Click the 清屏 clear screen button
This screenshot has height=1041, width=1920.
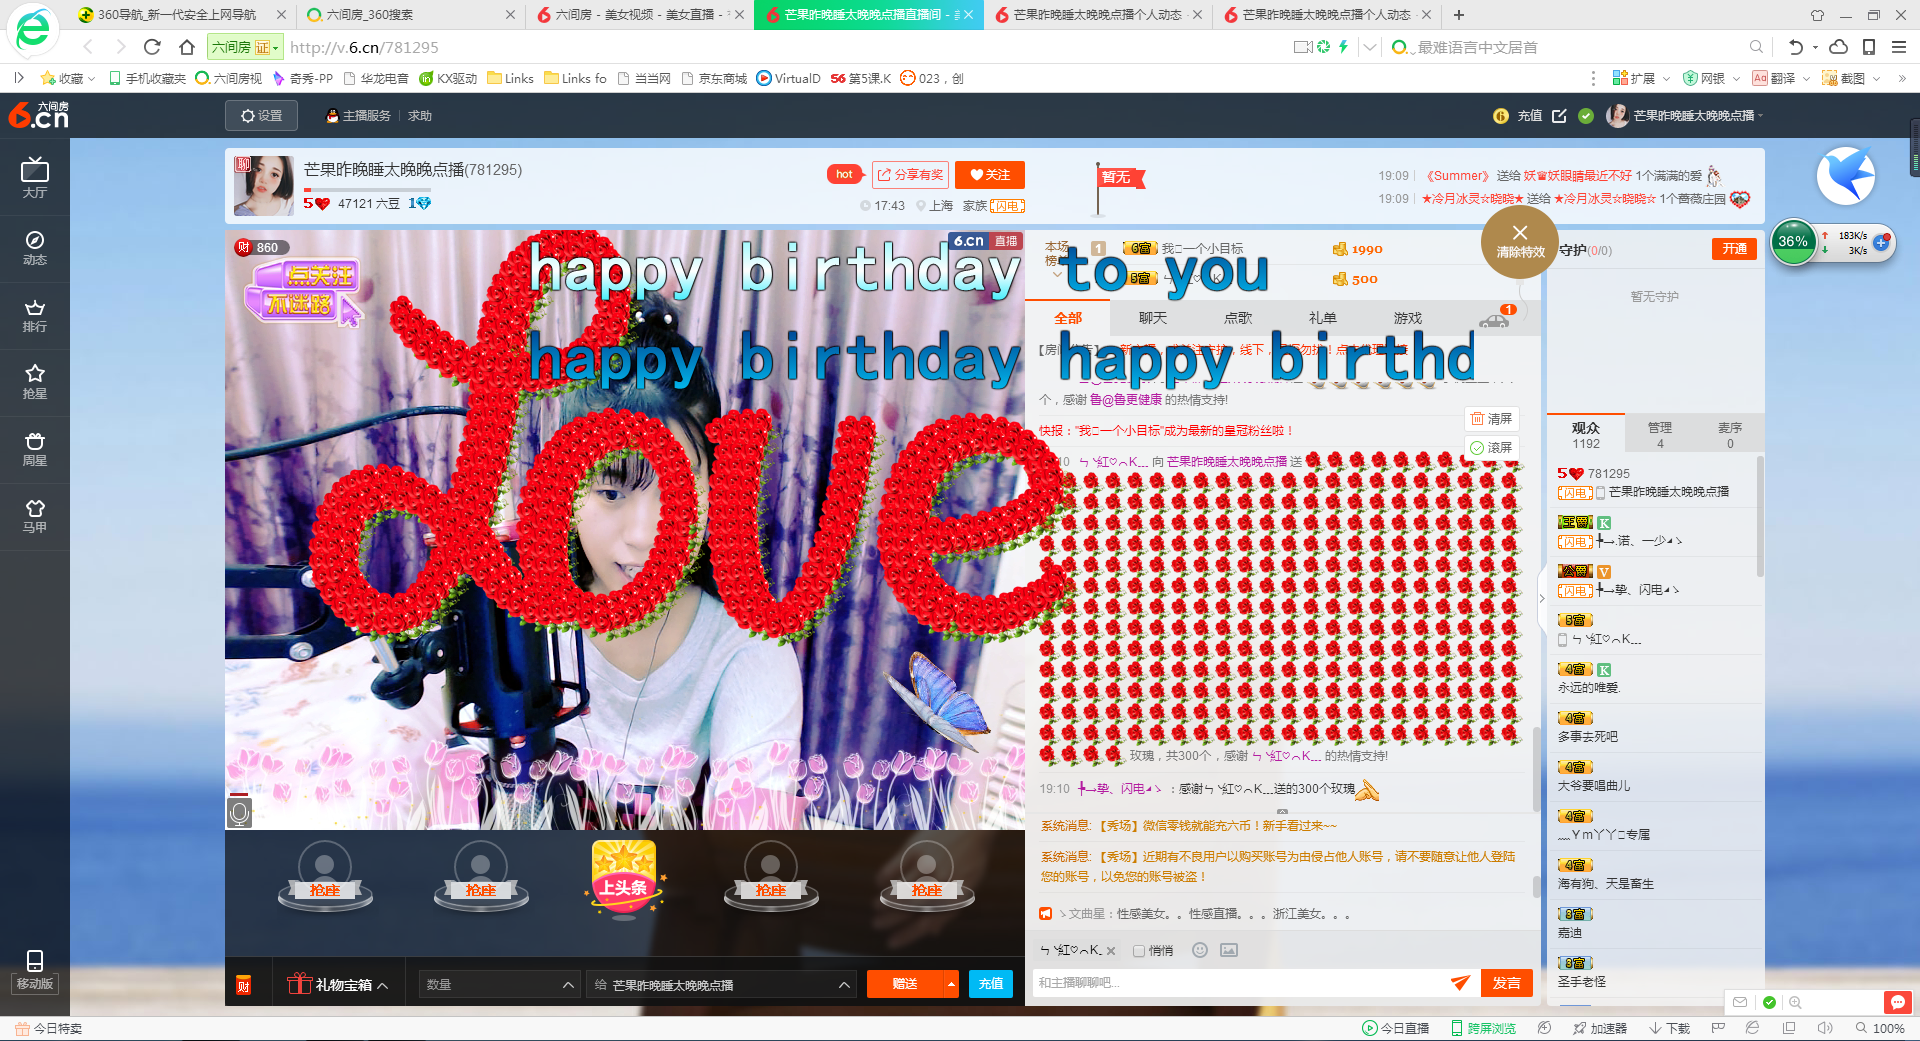1491,418
